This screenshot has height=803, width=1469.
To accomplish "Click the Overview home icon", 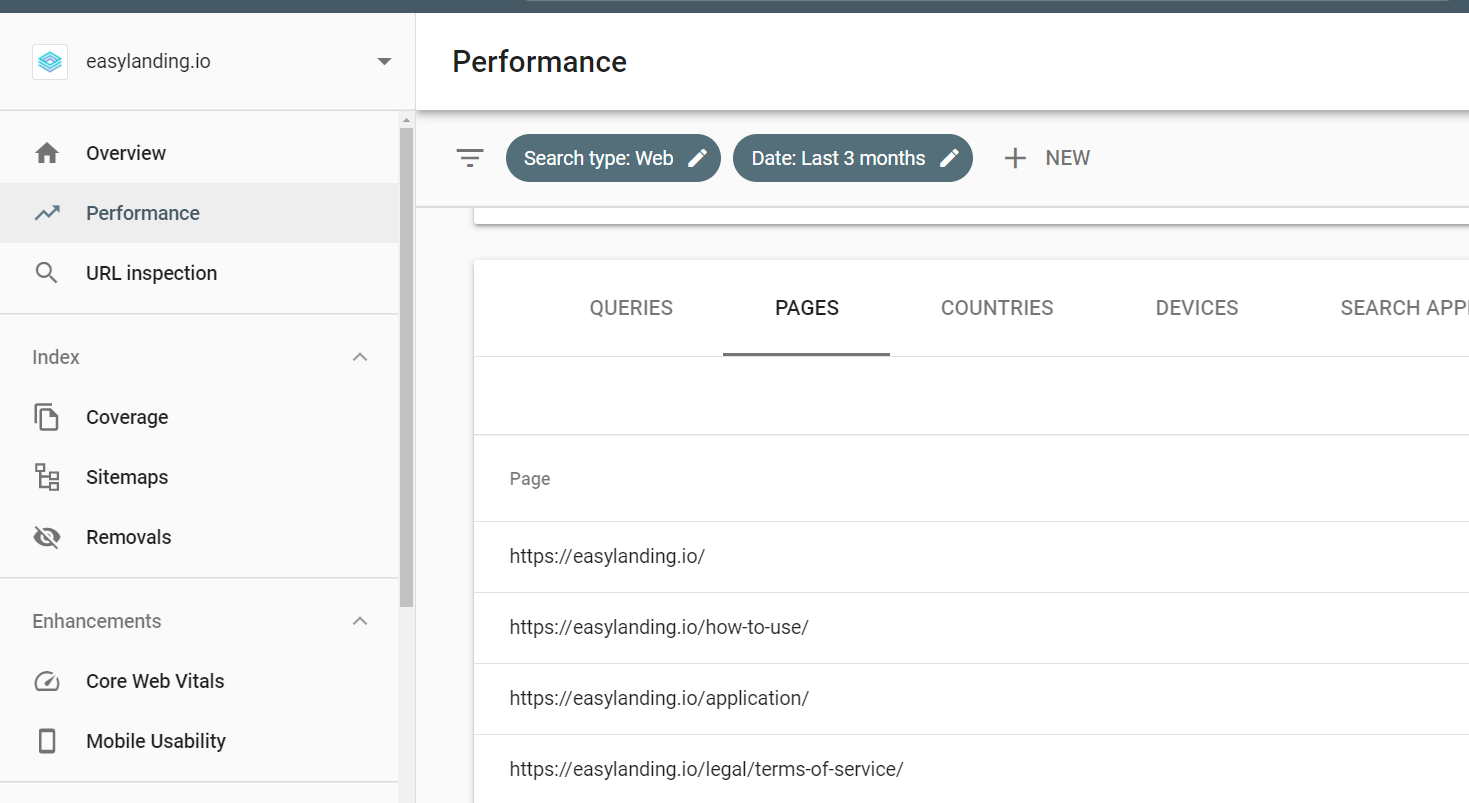I will 47,153.
